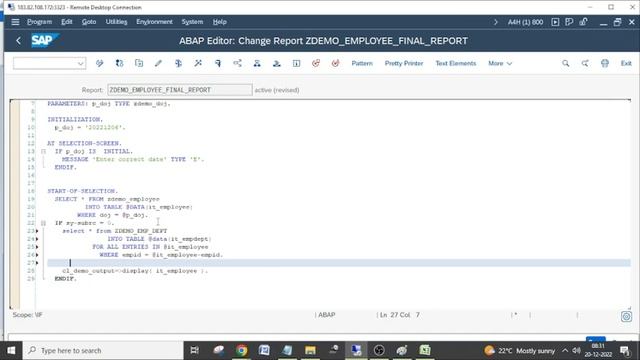Click the volume icon in system tray

[576, 350]
